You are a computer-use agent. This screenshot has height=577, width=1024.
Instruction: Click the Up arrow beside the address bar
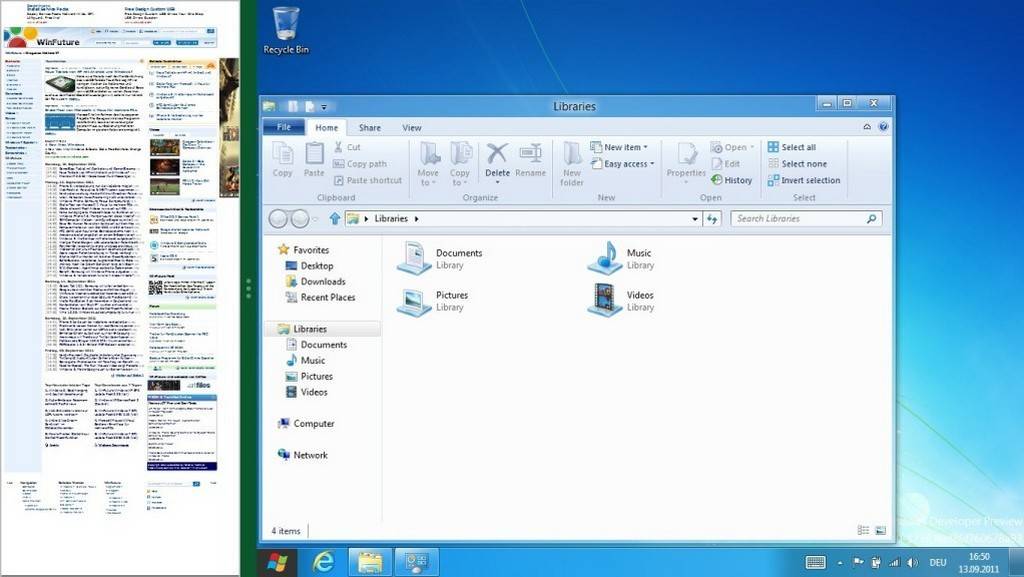point(335,219)
